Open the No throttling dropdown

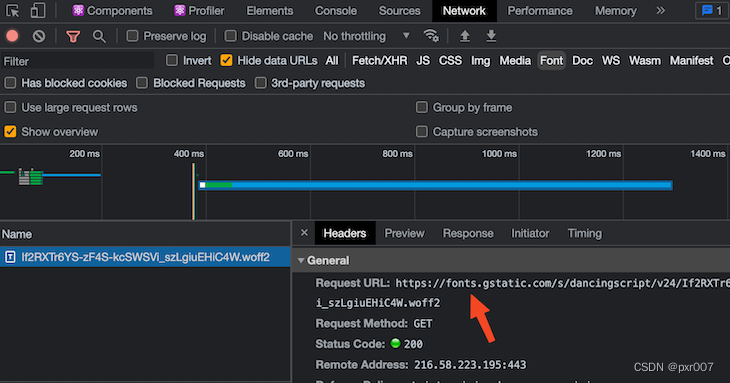[x=366, y=36]
